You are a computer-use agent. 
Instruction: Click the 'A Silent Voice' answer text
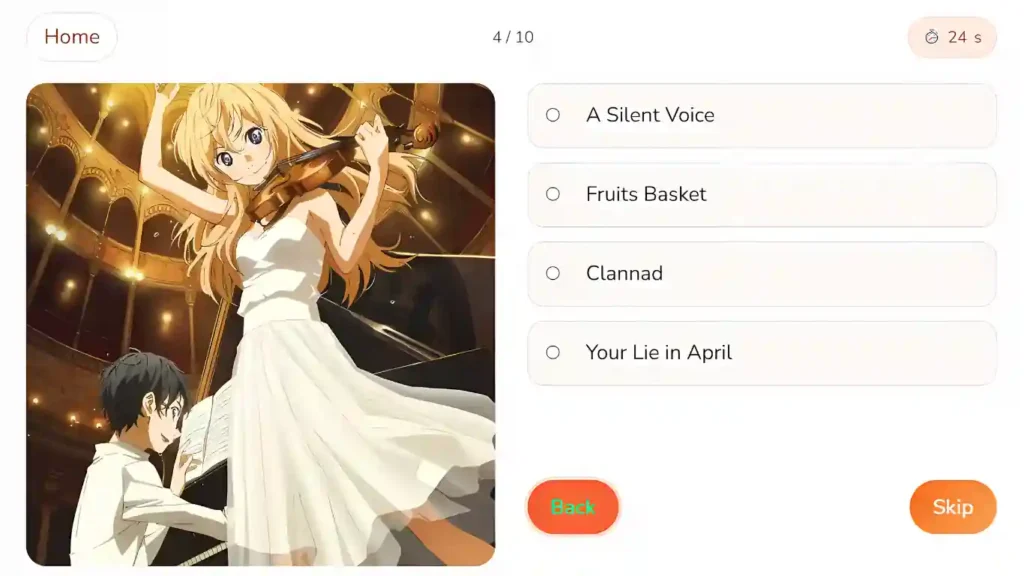point(650,115)
